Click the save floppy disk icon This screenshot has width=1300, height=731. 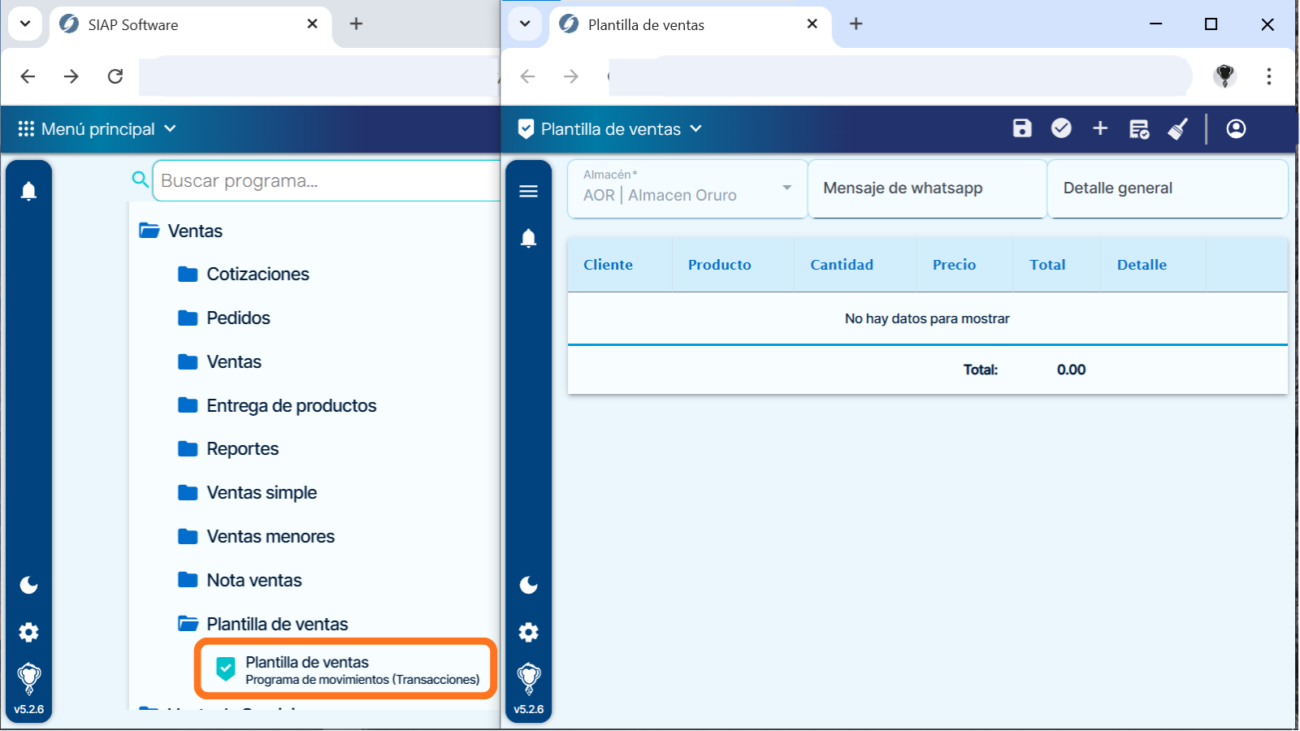[x=1021, y=128]
